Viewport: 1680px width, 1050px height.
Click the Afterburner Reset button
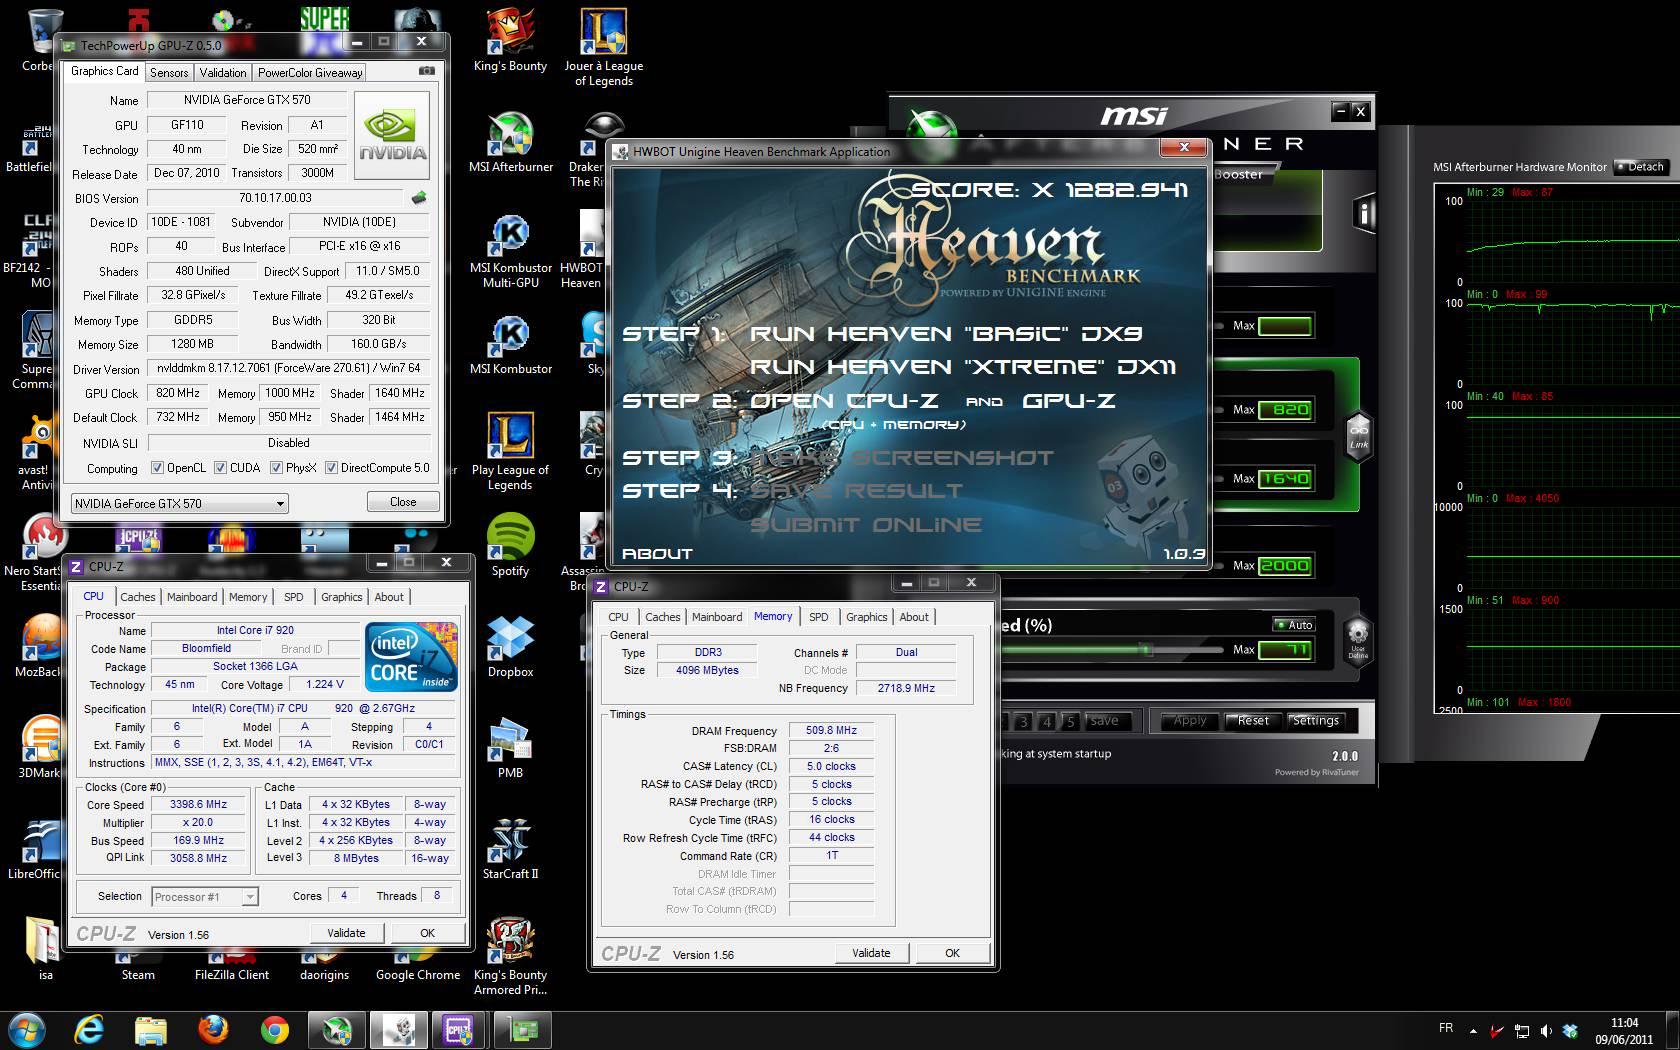pyautogui.click(x=1253, y=720)
